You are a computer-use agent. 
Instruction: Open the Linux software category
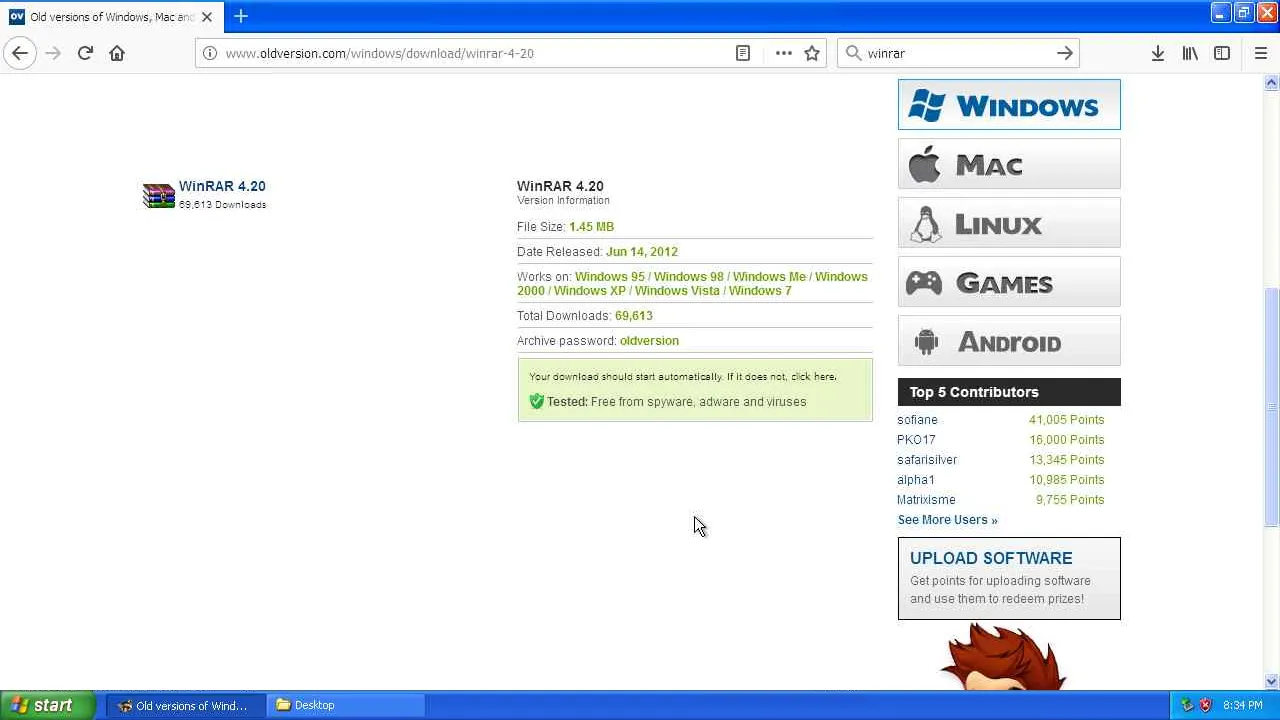coord(1009,223)
